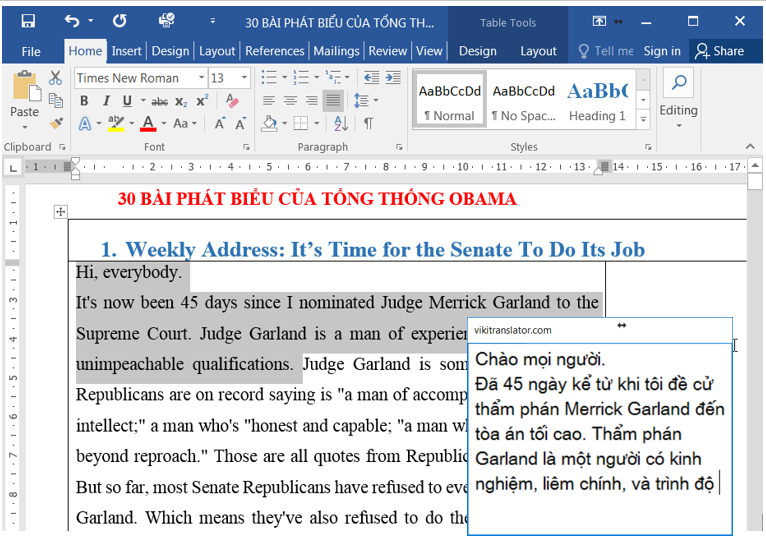Open the font name dropdown

click(x=201, y=78)
